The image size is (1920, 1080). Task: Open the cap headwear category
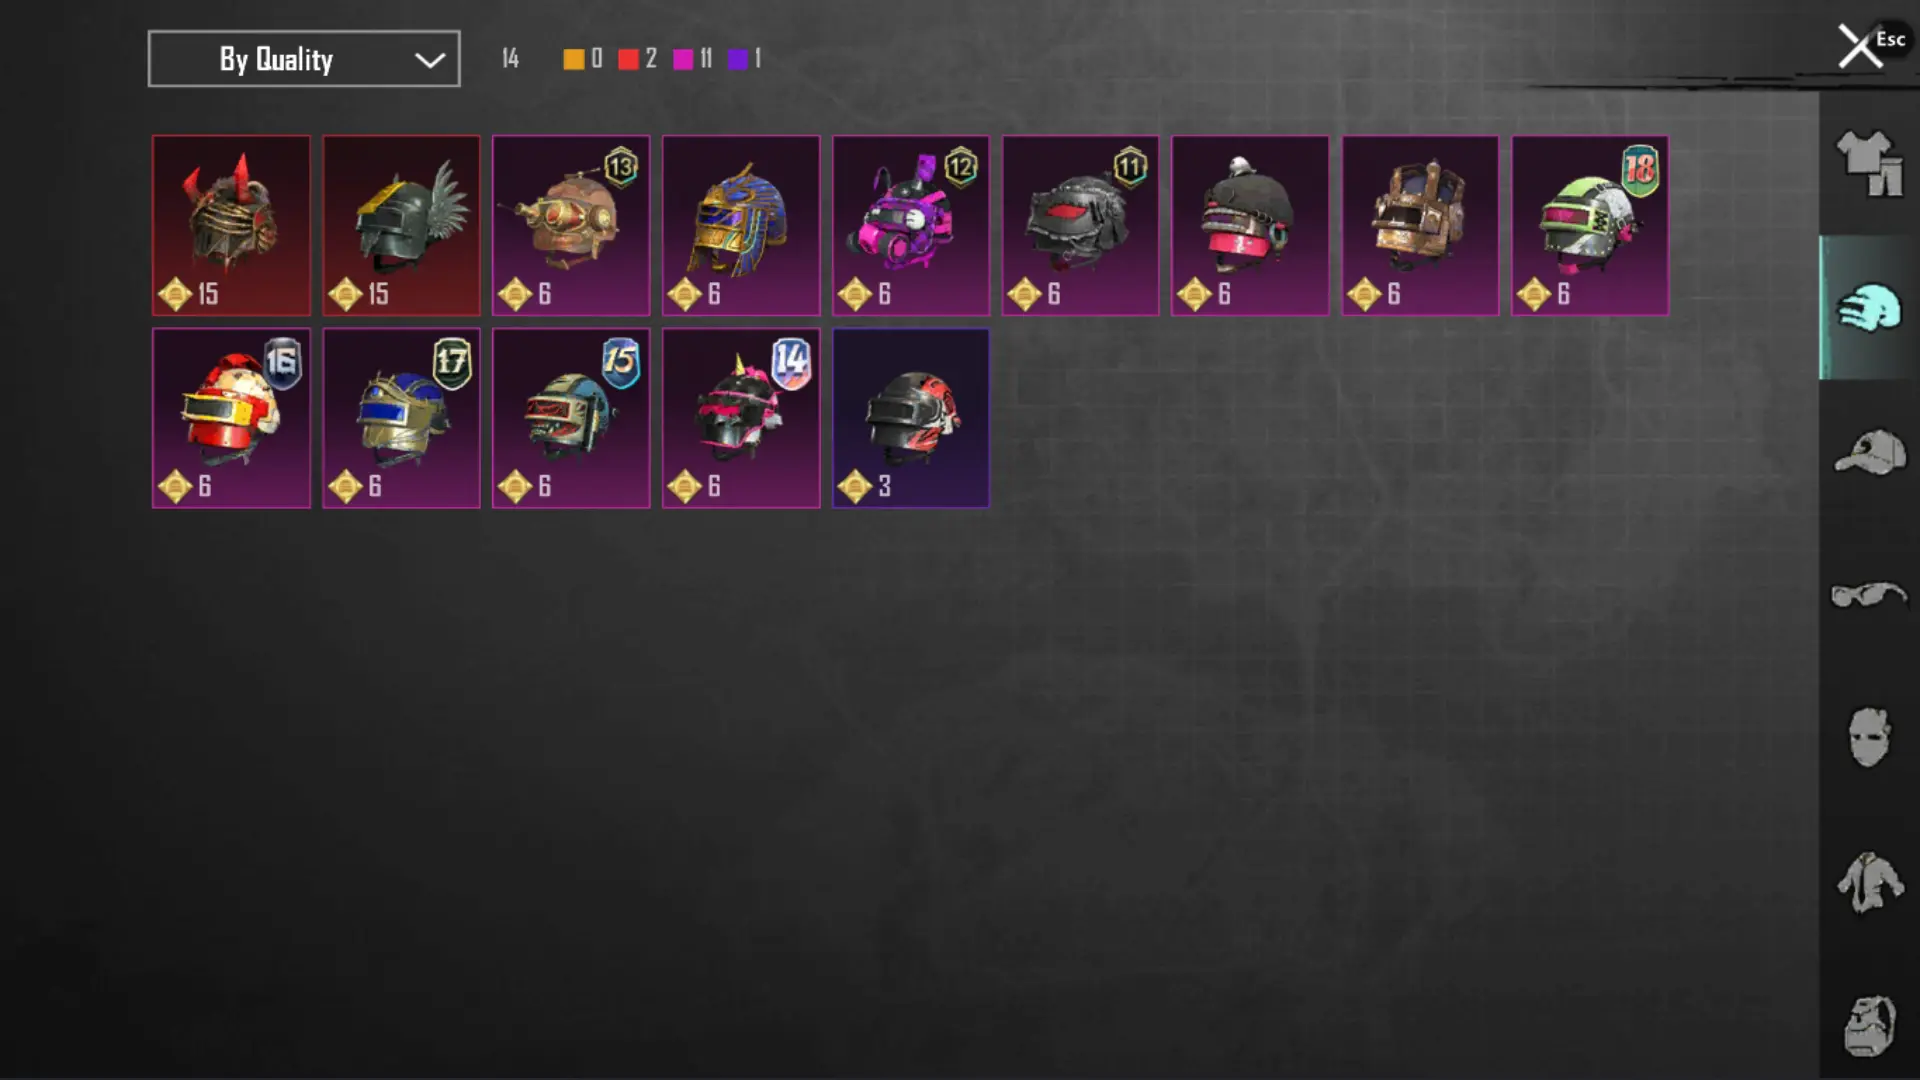[1869, 452]
